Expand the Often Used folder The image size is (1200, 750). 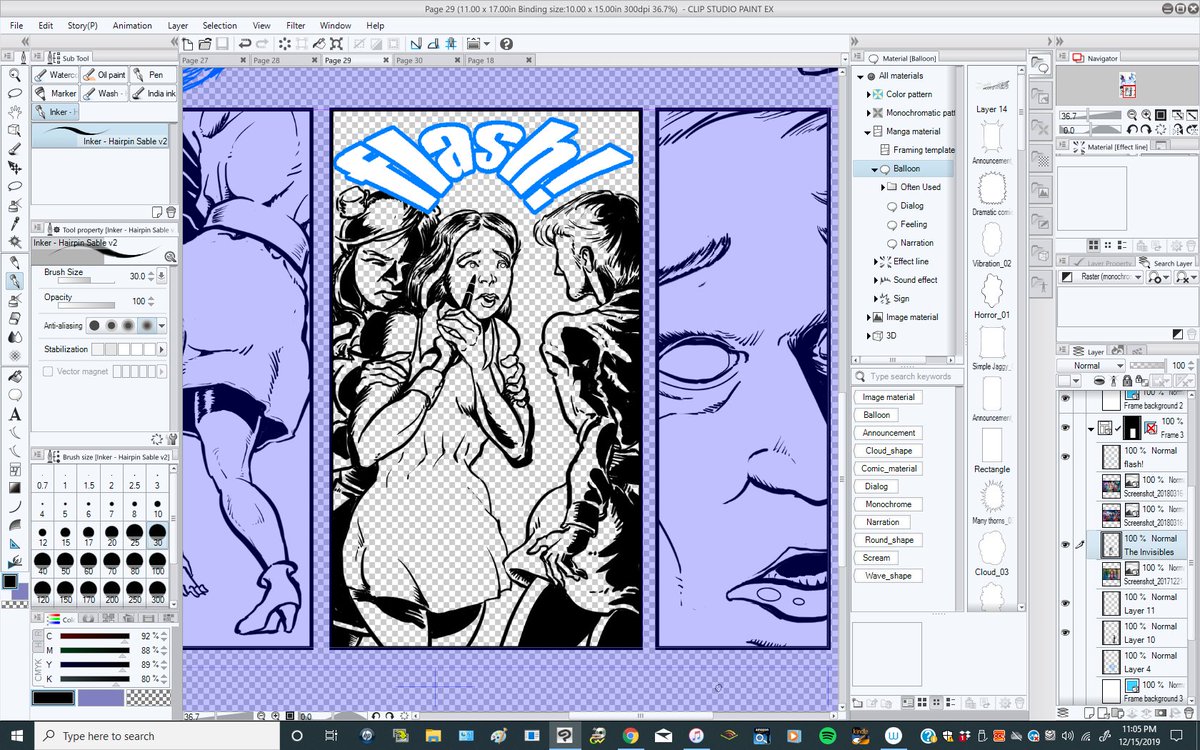point(884,187)
